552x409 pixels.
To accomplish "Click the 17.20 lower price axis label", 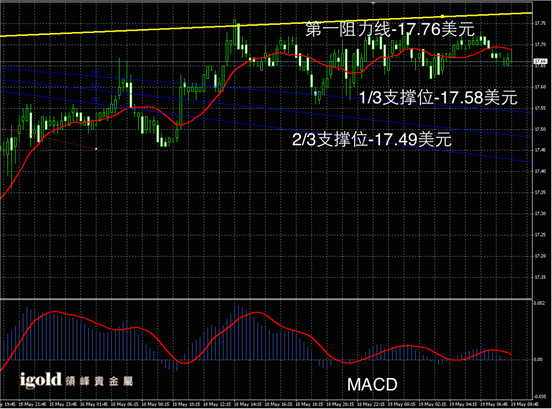I will click(540, 256).
